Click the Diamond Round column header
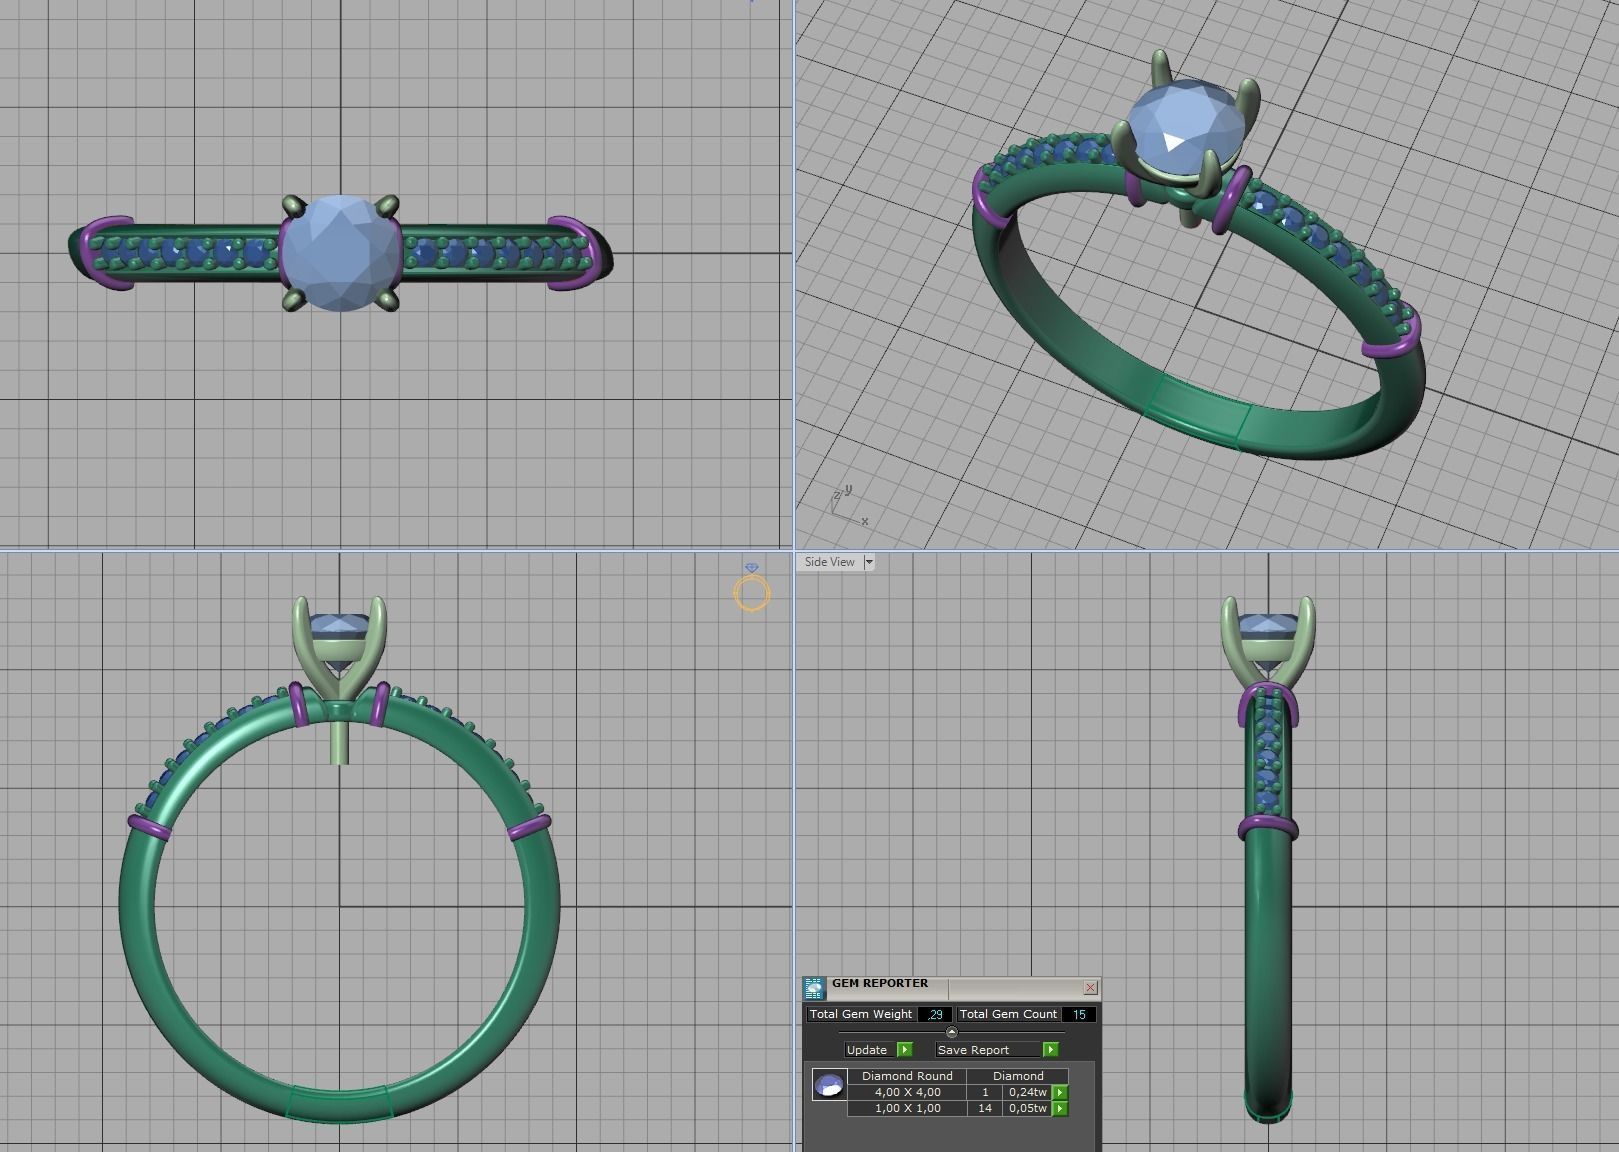1619x1152 pixels. click(908, 1076)
